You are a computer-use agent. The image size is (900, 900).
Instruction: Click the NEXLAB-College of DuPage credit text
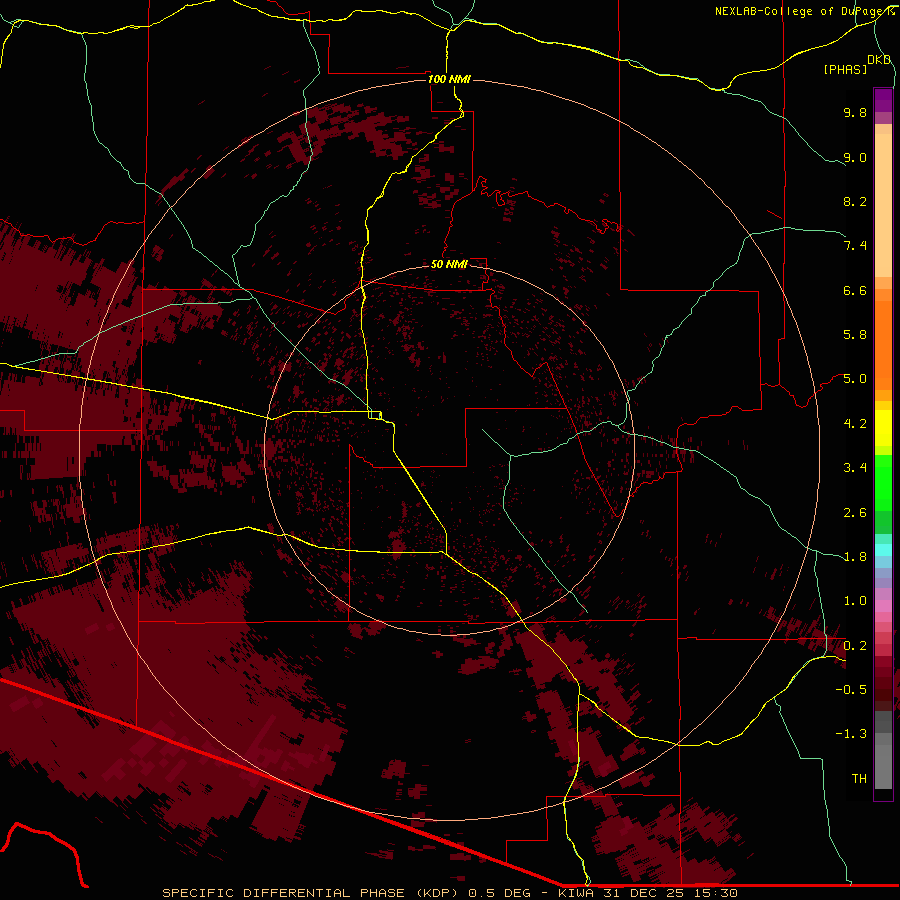click(x=804, y=11)
